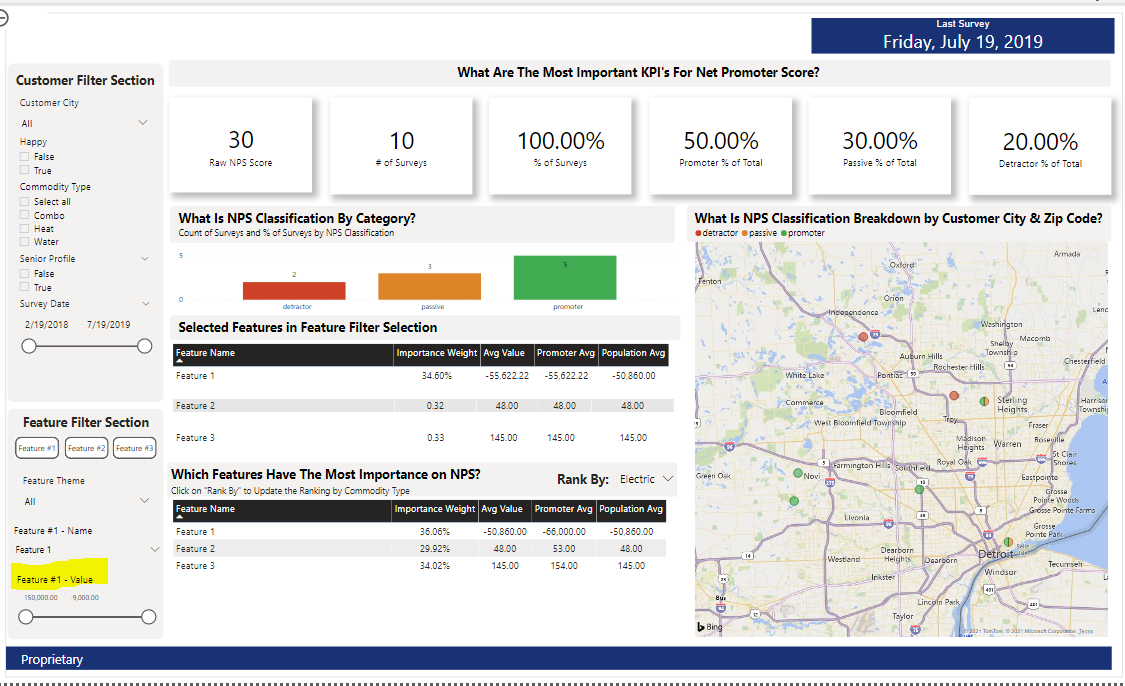
Task: Sort Selected Features table by Importance Weight
Action: click(x=436, y=353)
